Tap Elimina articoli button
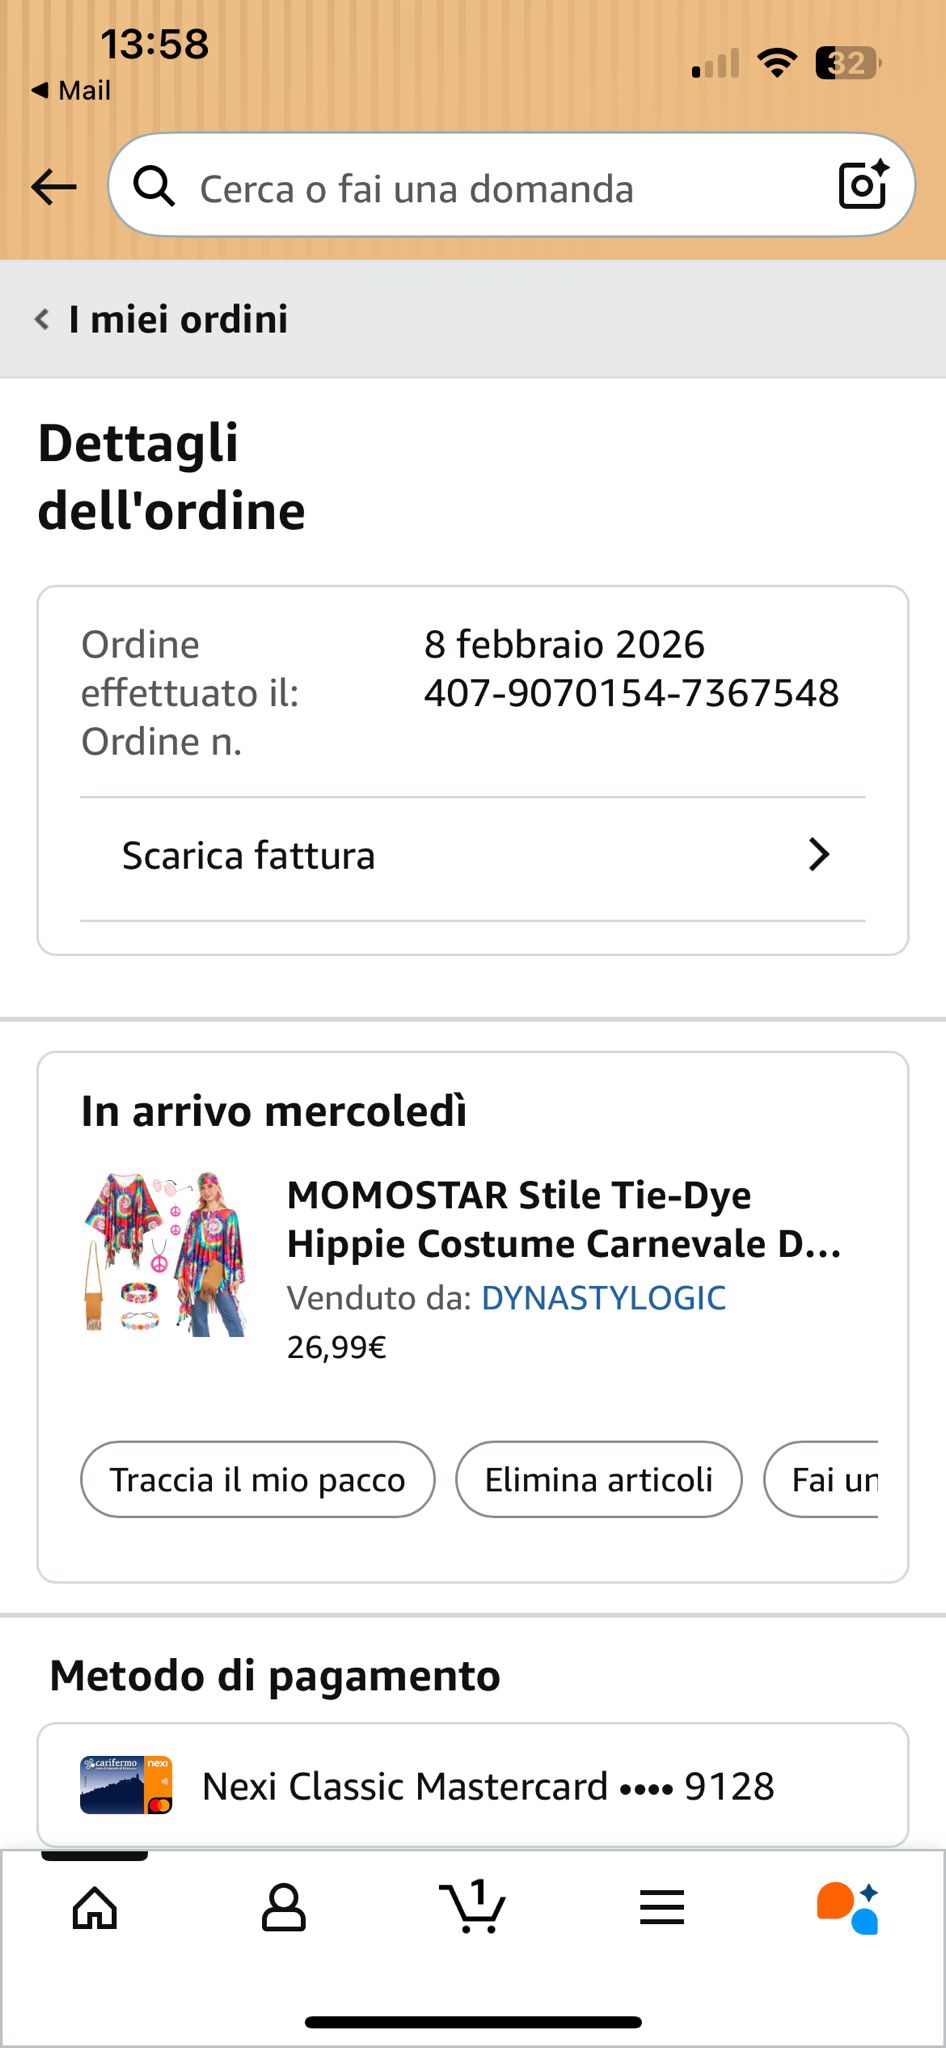 [x=598, y=1479]
